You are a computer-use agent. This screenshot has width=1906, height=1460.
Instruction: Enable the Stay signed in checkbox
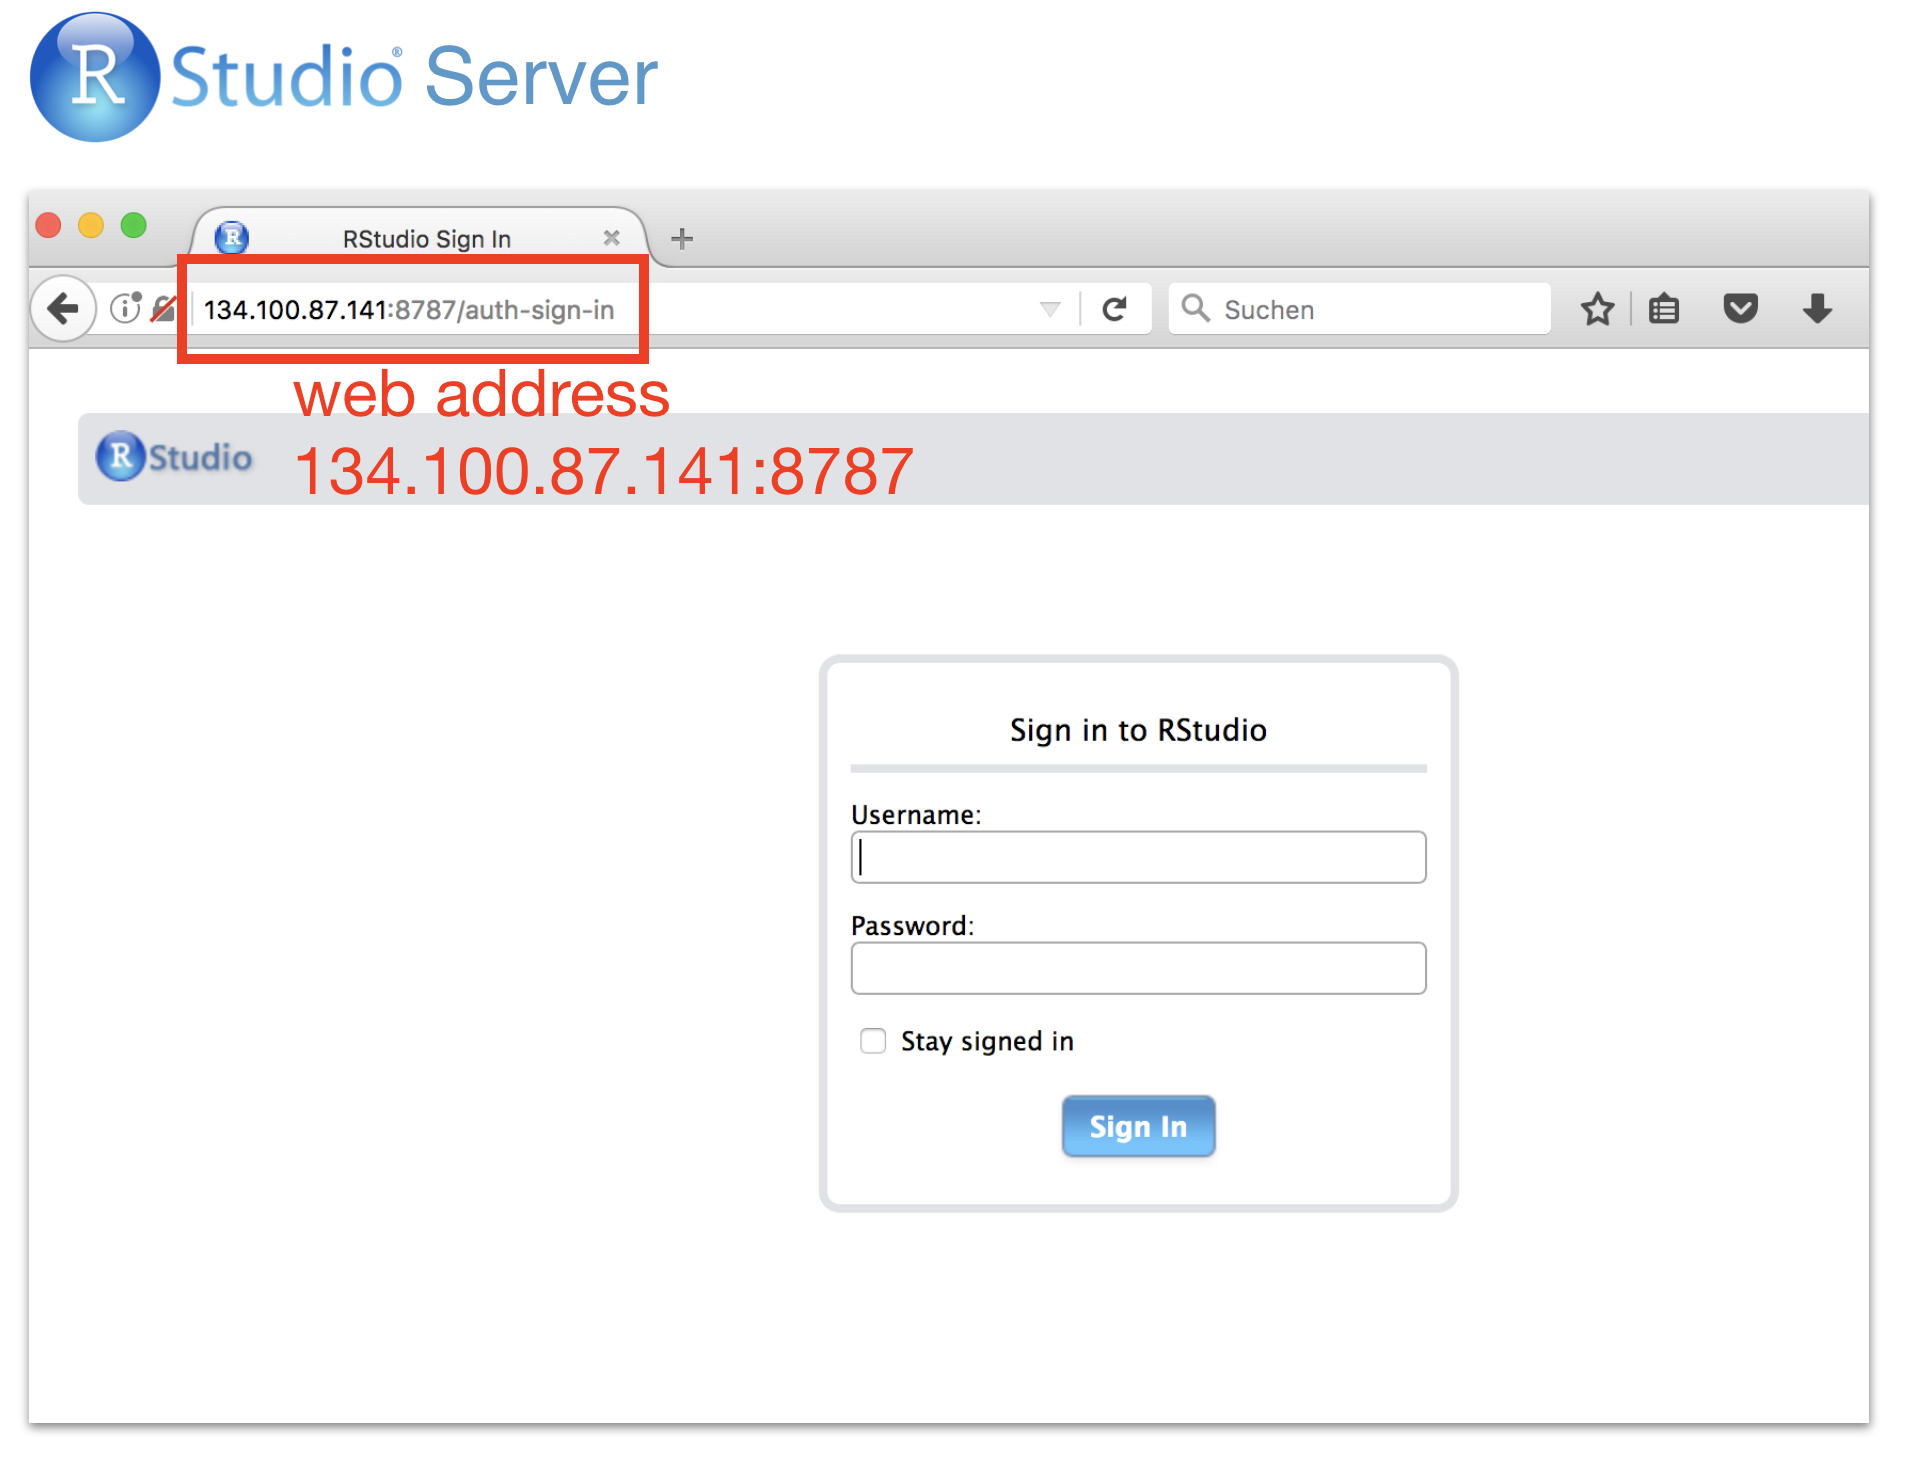click(873, 1041)
